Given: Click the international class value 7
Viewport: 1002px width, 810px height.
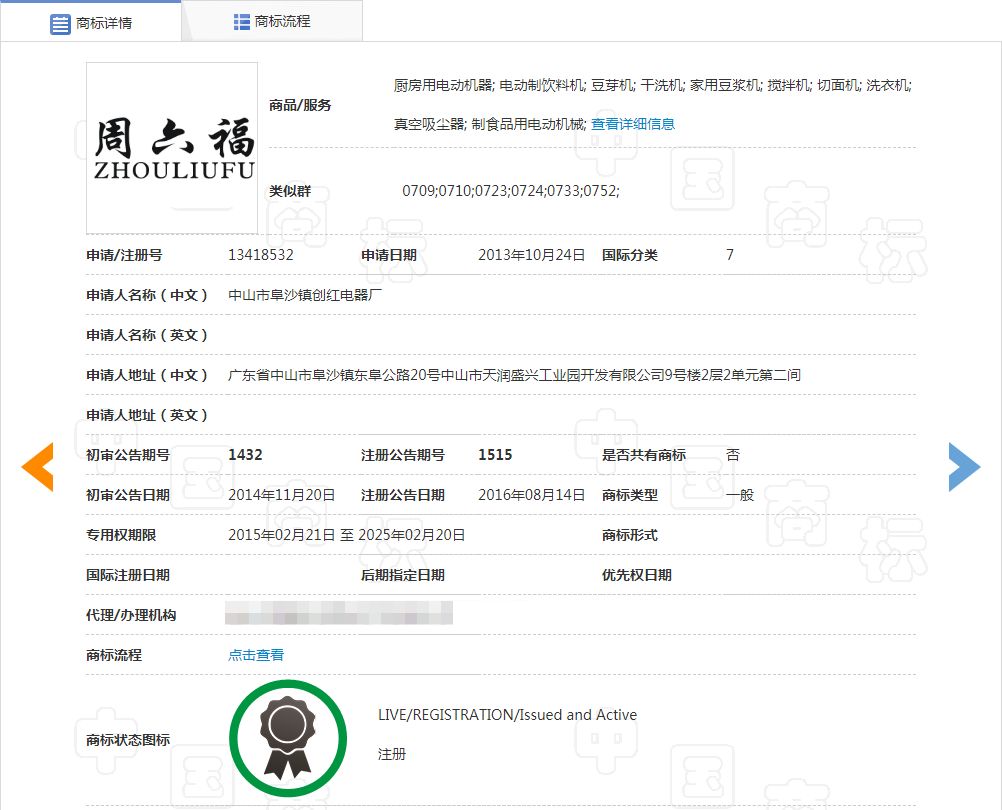Looking at the screenshot, I should (x=730, y=255).
